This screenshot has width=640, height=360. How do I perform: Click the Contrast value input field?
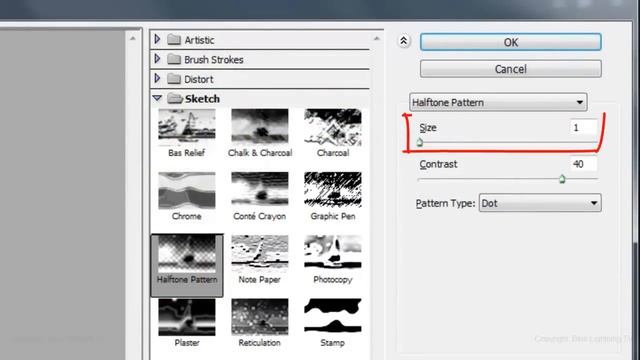tap(583, 164)
